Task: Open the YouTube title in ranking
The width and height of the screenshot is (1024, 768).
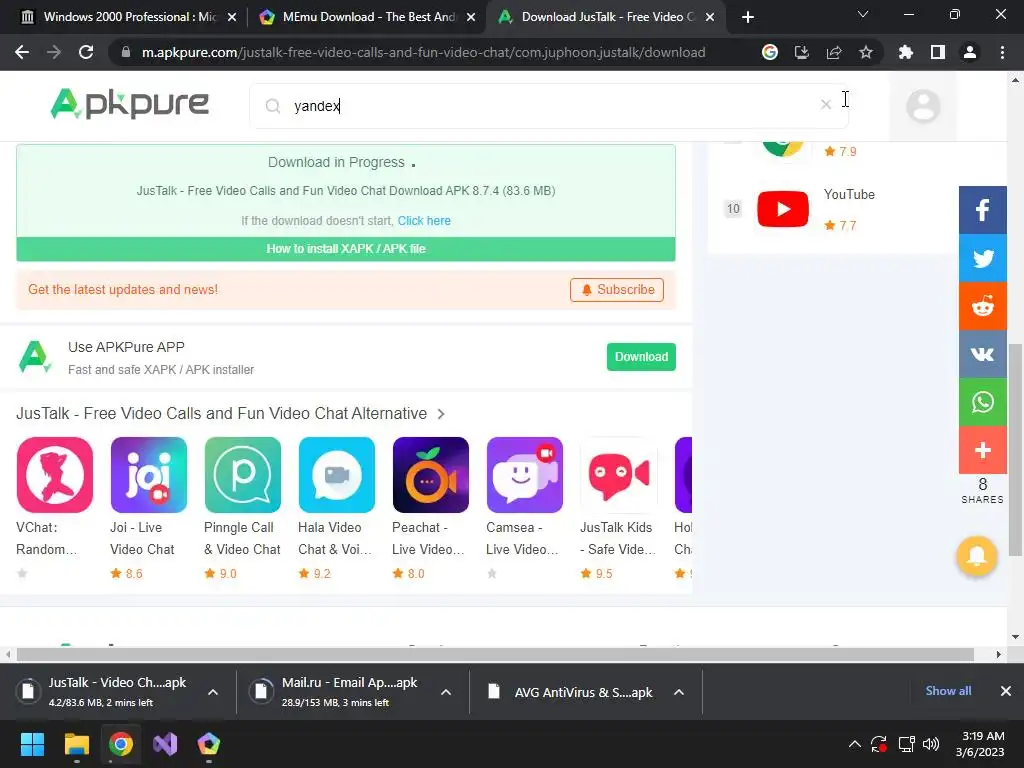Action: [849, 195]
